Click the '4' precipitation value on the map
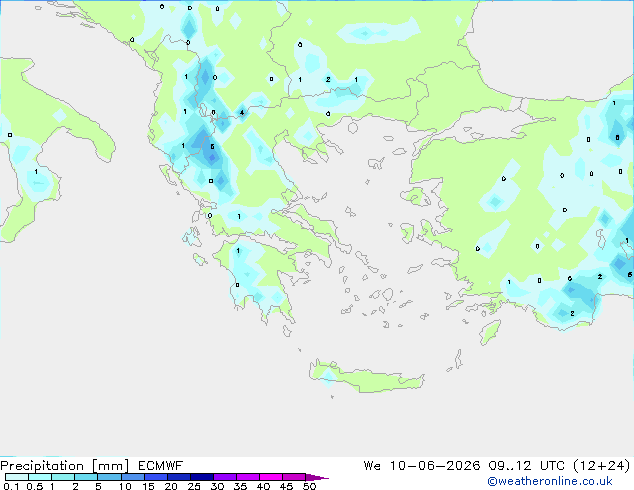This screenshot has width=634, height=490. [x=242, y=112]
